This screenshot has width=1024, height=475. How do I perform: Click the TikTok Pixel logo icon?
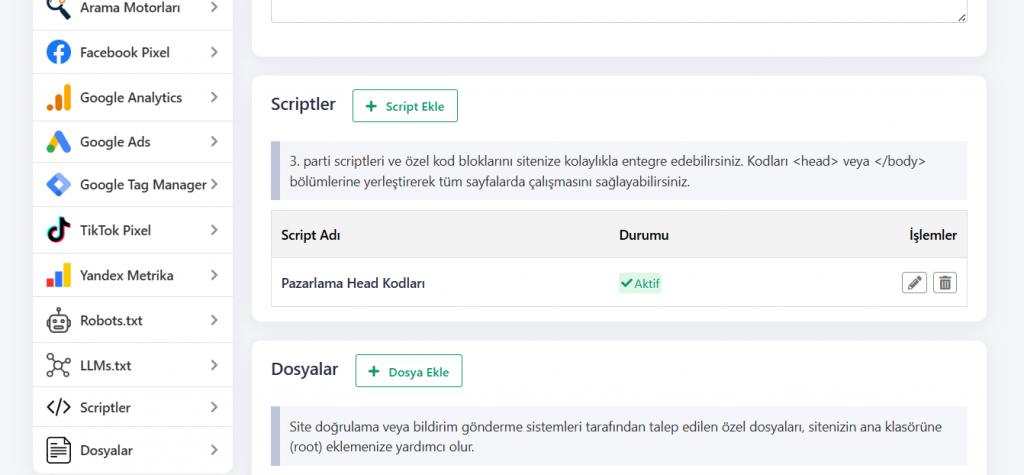coord(59,230)
